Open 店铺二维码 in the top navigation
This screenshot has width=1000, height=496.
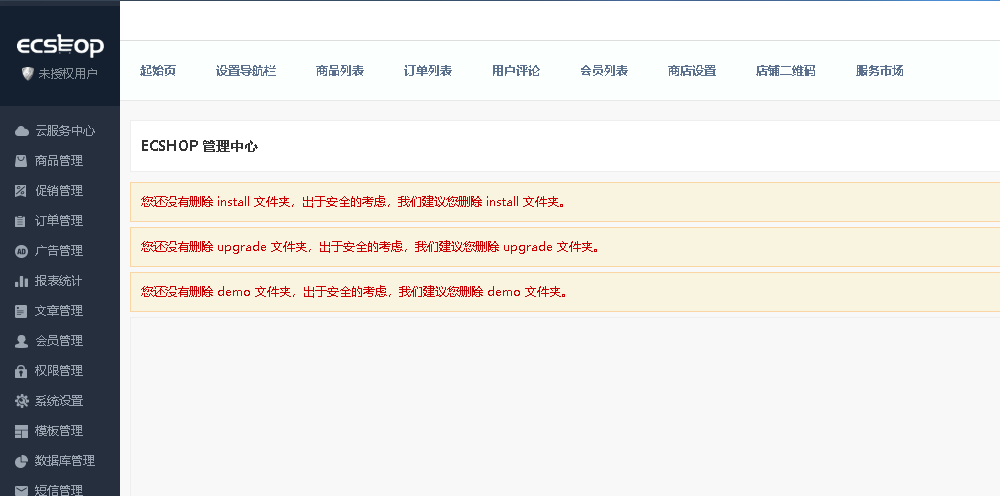coord(786,71)
